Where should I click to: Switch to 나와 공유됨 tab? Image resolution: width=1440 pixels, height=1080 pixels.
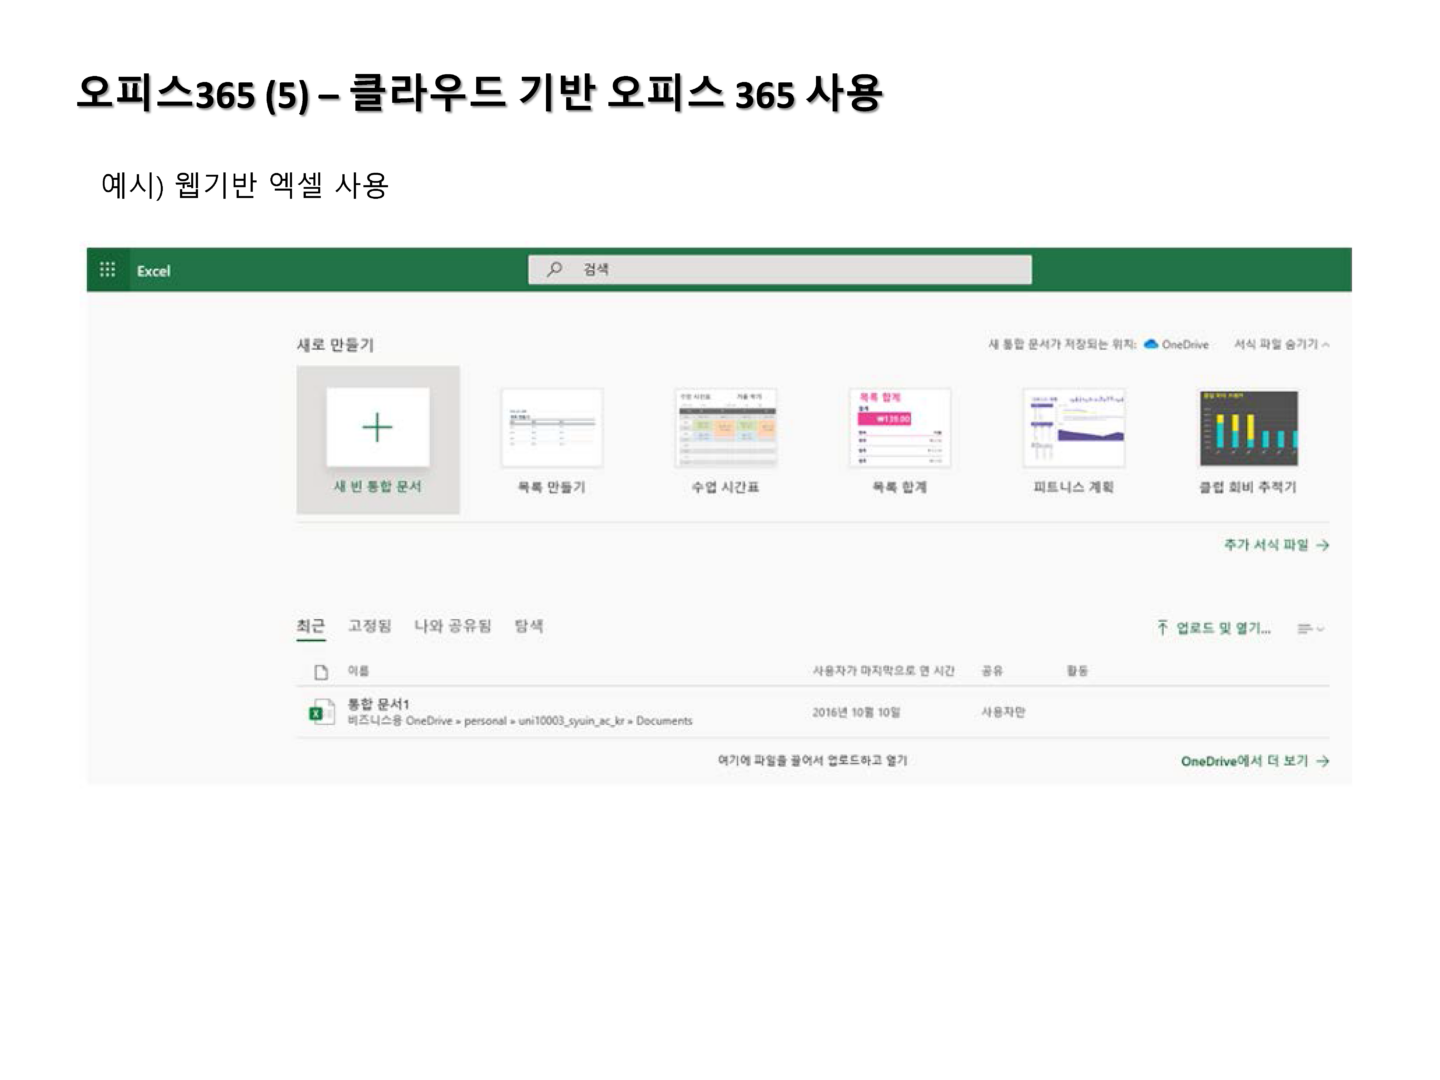tap(453, 626)
